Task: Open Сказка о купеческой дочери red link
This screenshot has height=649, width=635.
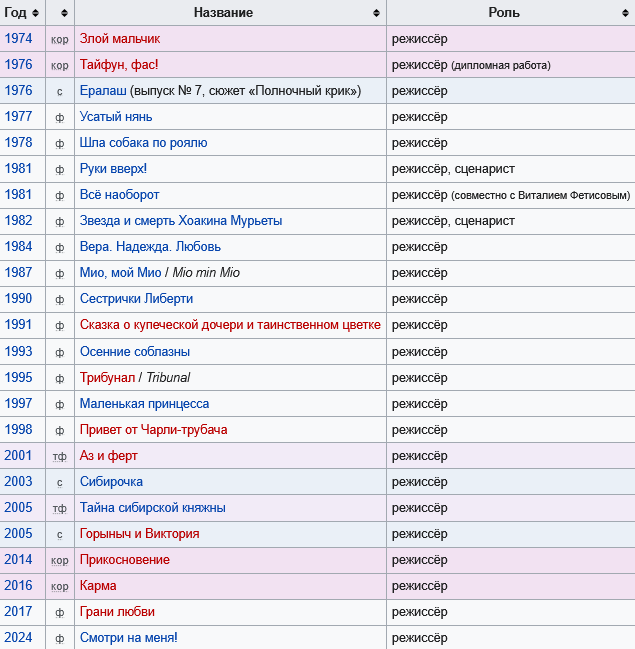Action: point(230,325)
